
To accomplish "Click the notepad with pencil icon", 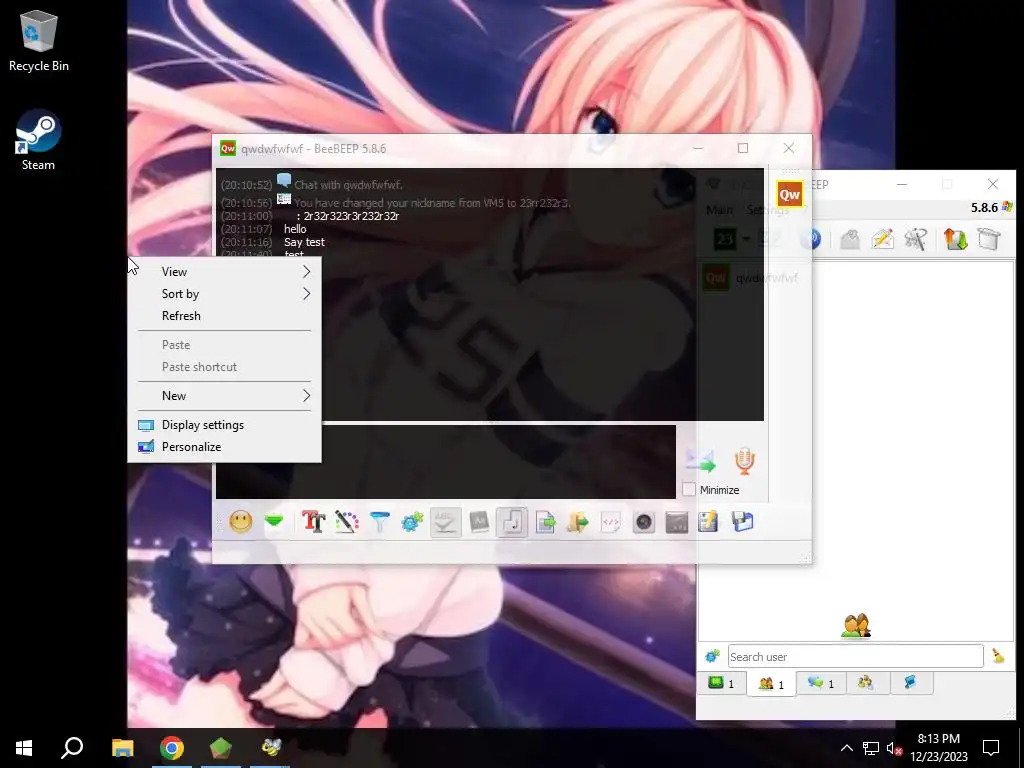I will 709,522.
